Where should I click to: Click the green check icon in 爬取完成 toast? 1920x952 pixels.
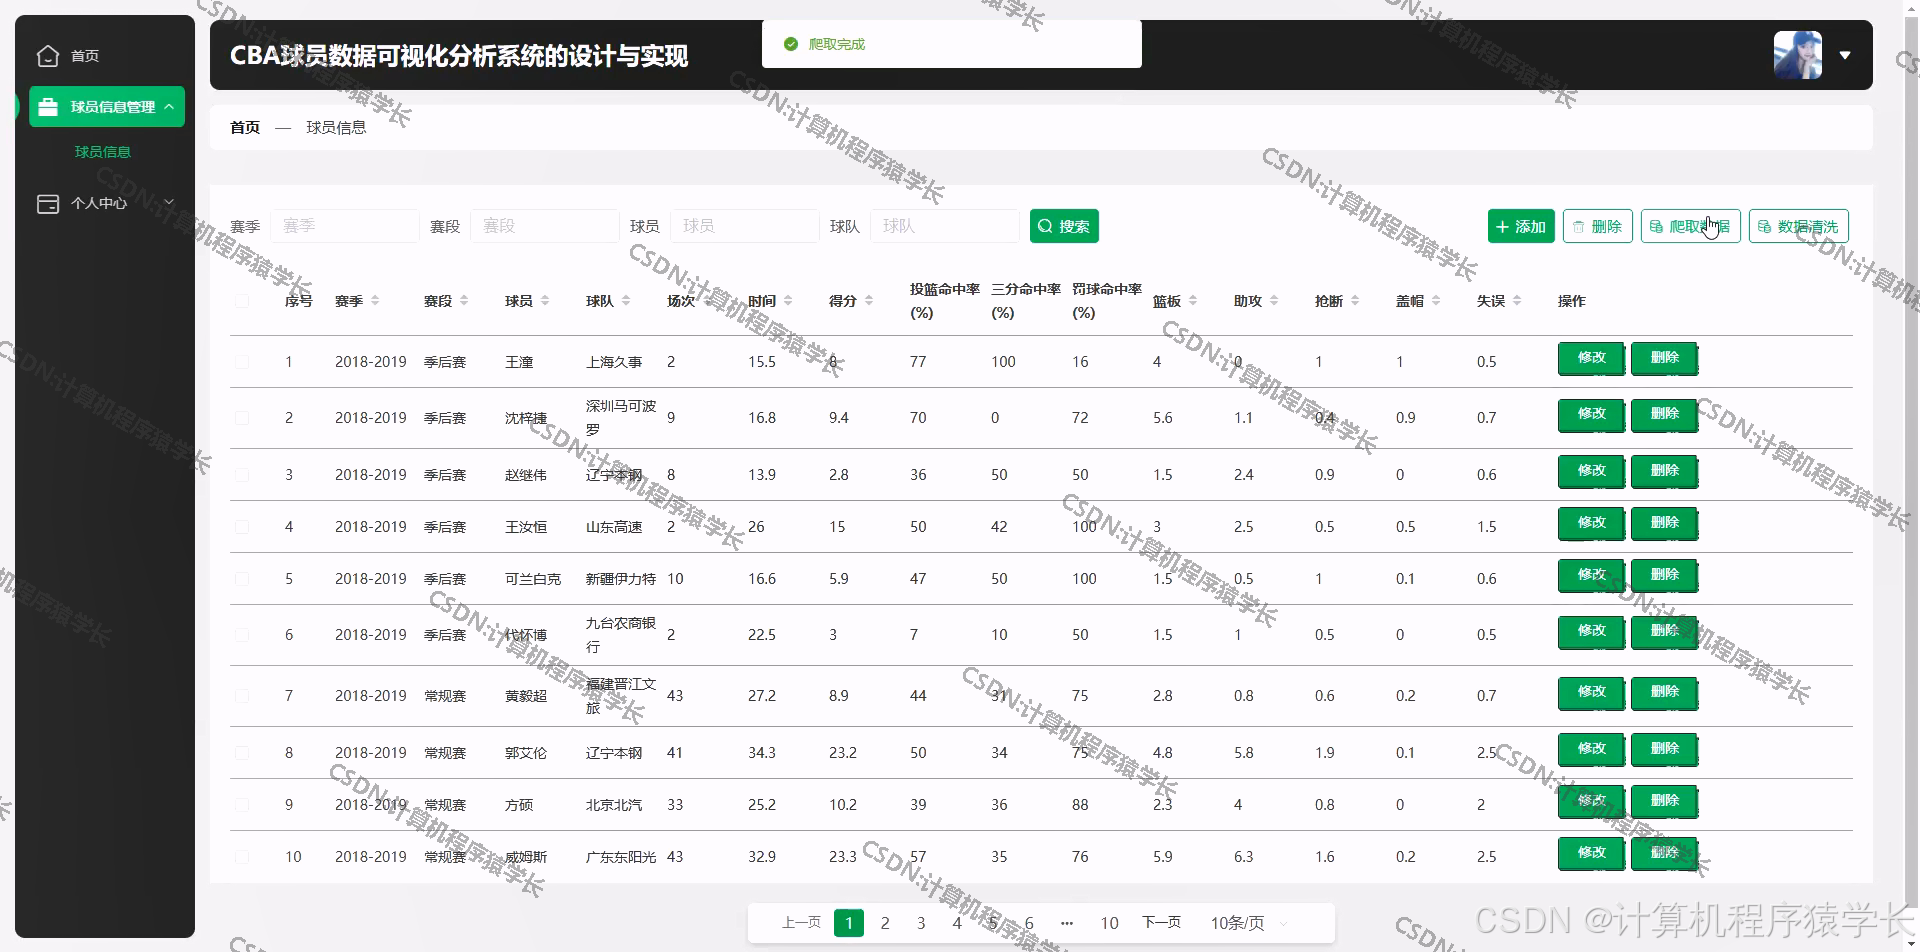pos(791,44)
